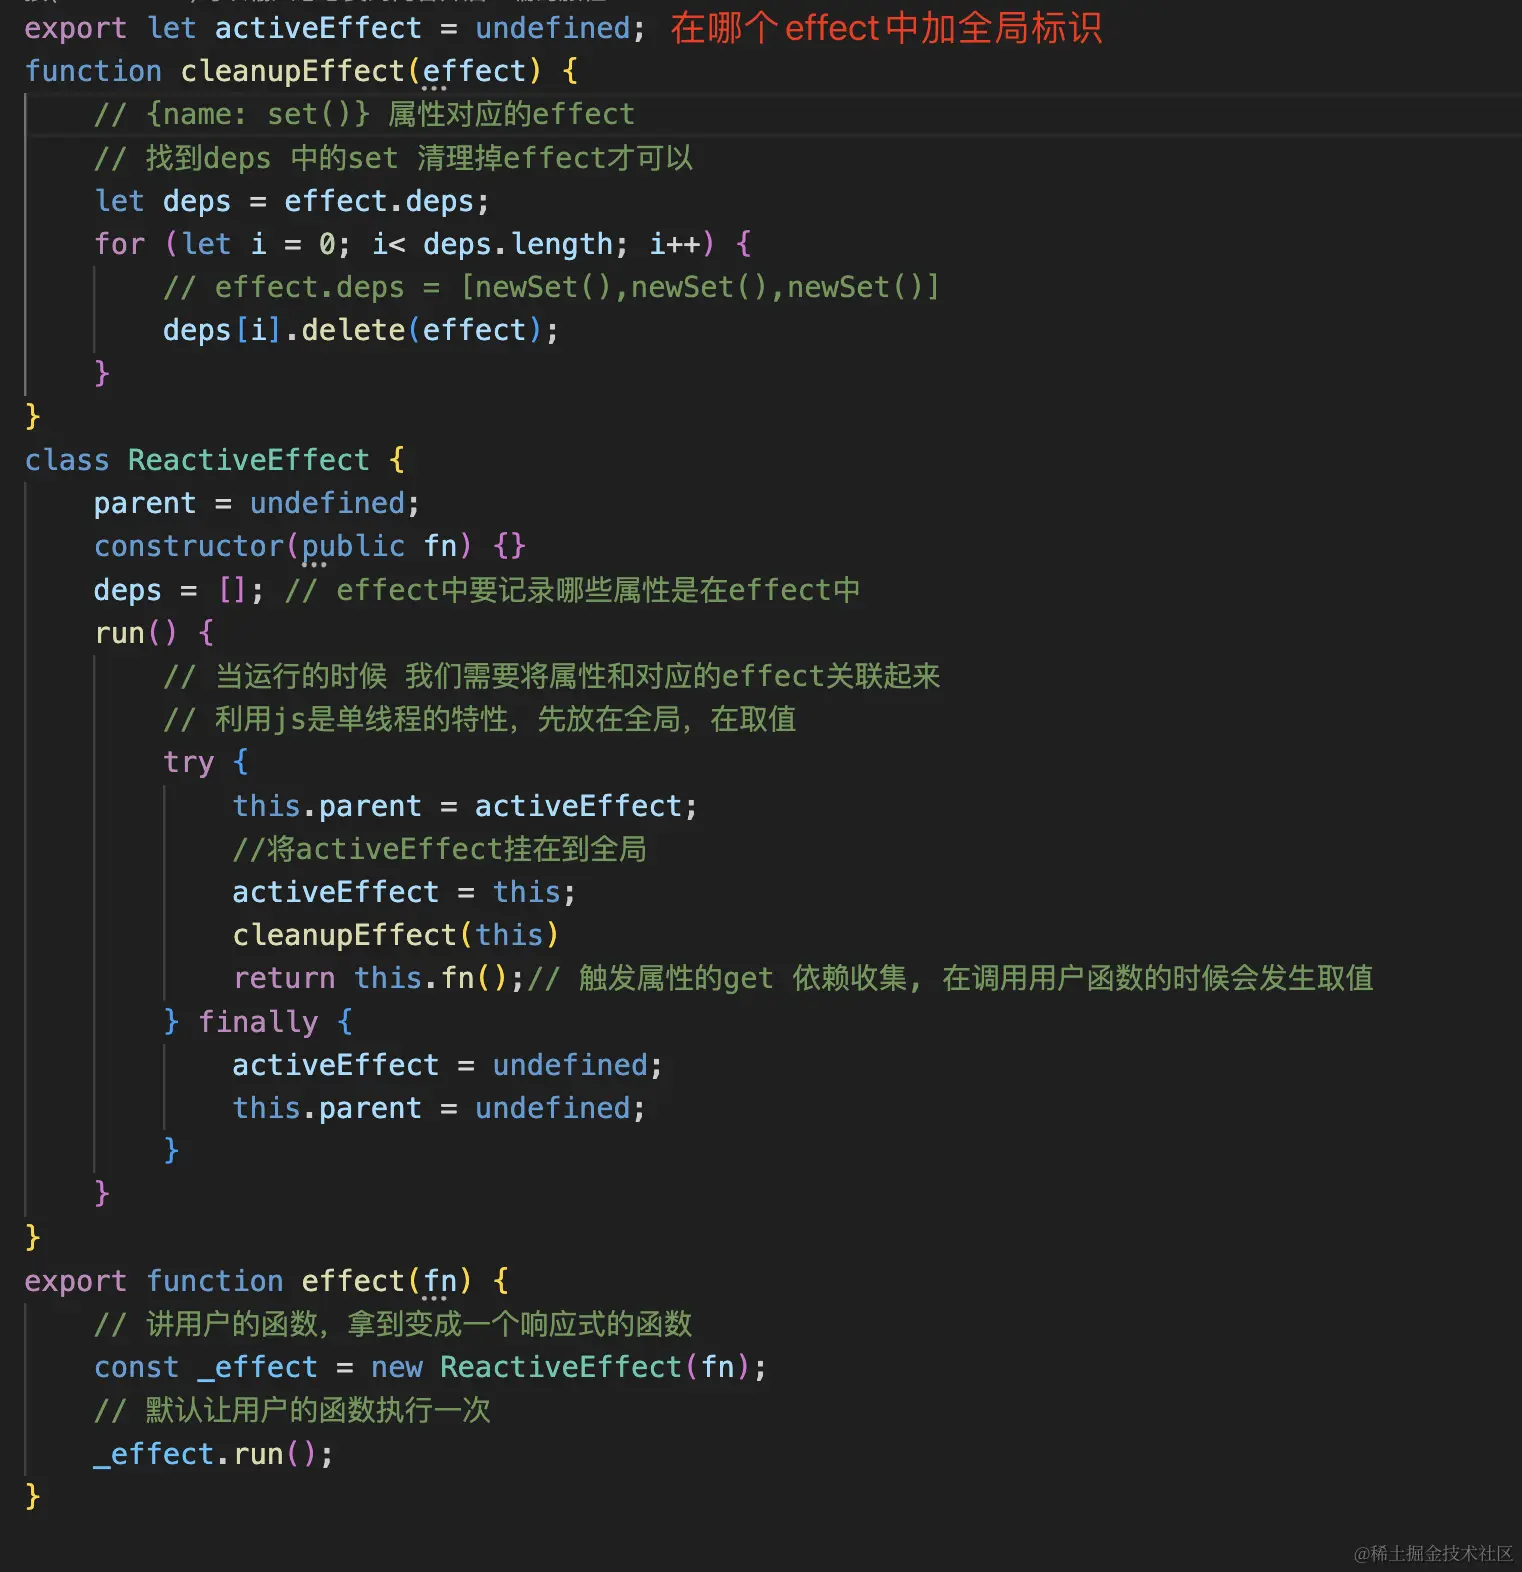
Task: Click the line 'this.parent = undefined;'
Action: click(439, 1108)
